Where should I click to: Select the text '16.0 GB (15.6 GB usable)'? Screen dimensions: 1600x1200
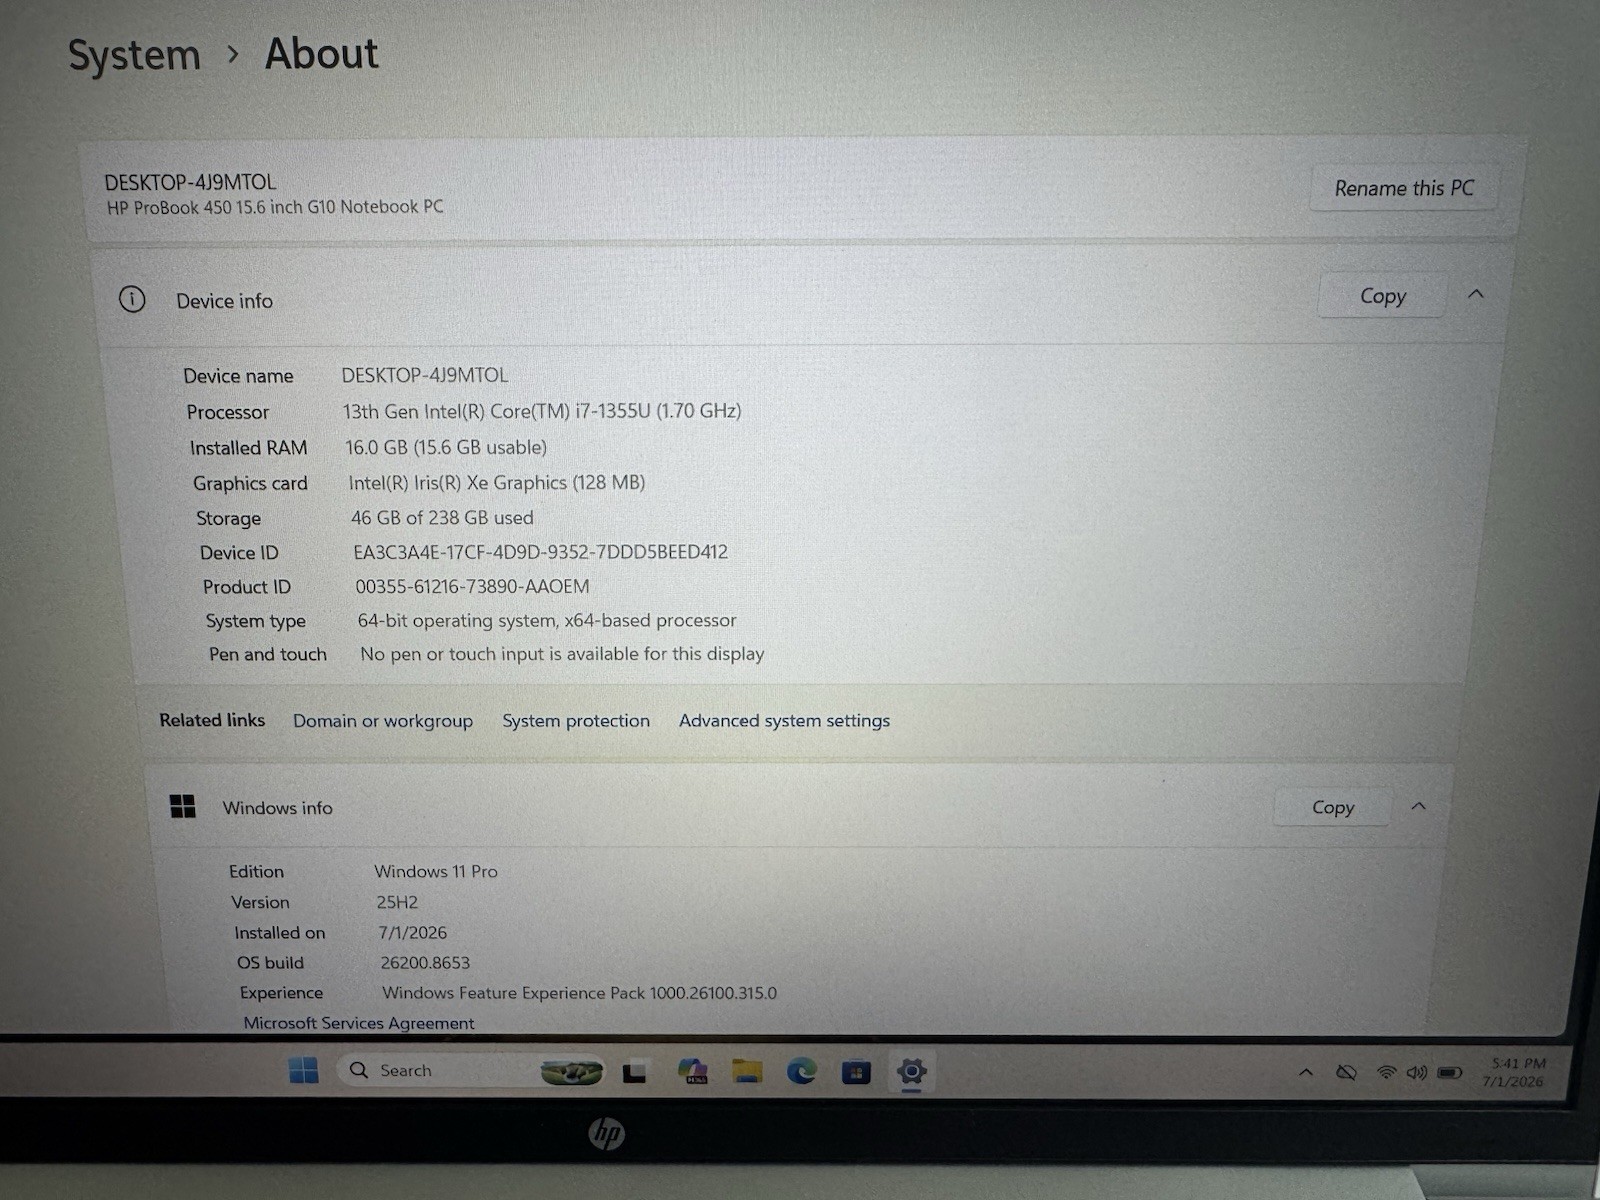pos(446,447)
